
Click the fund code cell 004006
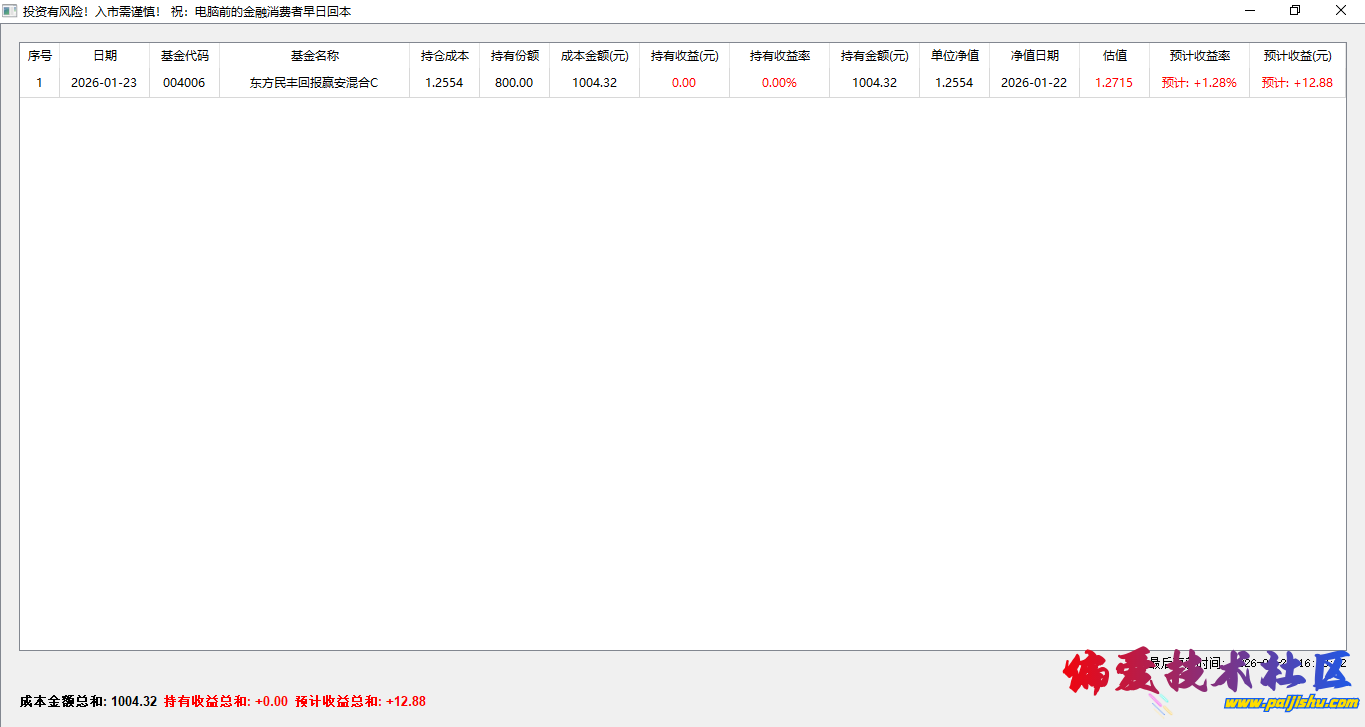pyautogui.click(x=184, y=83)
